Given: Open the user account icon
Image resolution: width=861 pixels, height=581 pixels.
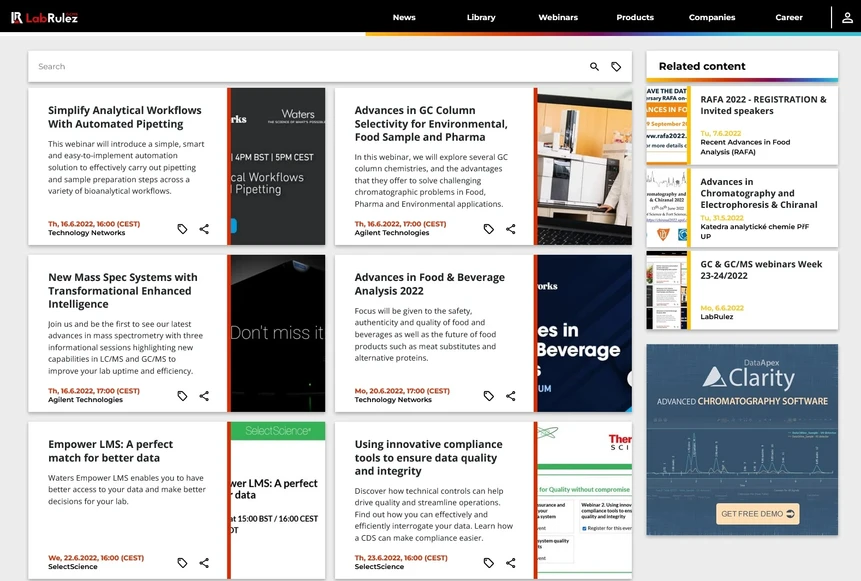Looking at the screenshot, I should click(847, 18).
